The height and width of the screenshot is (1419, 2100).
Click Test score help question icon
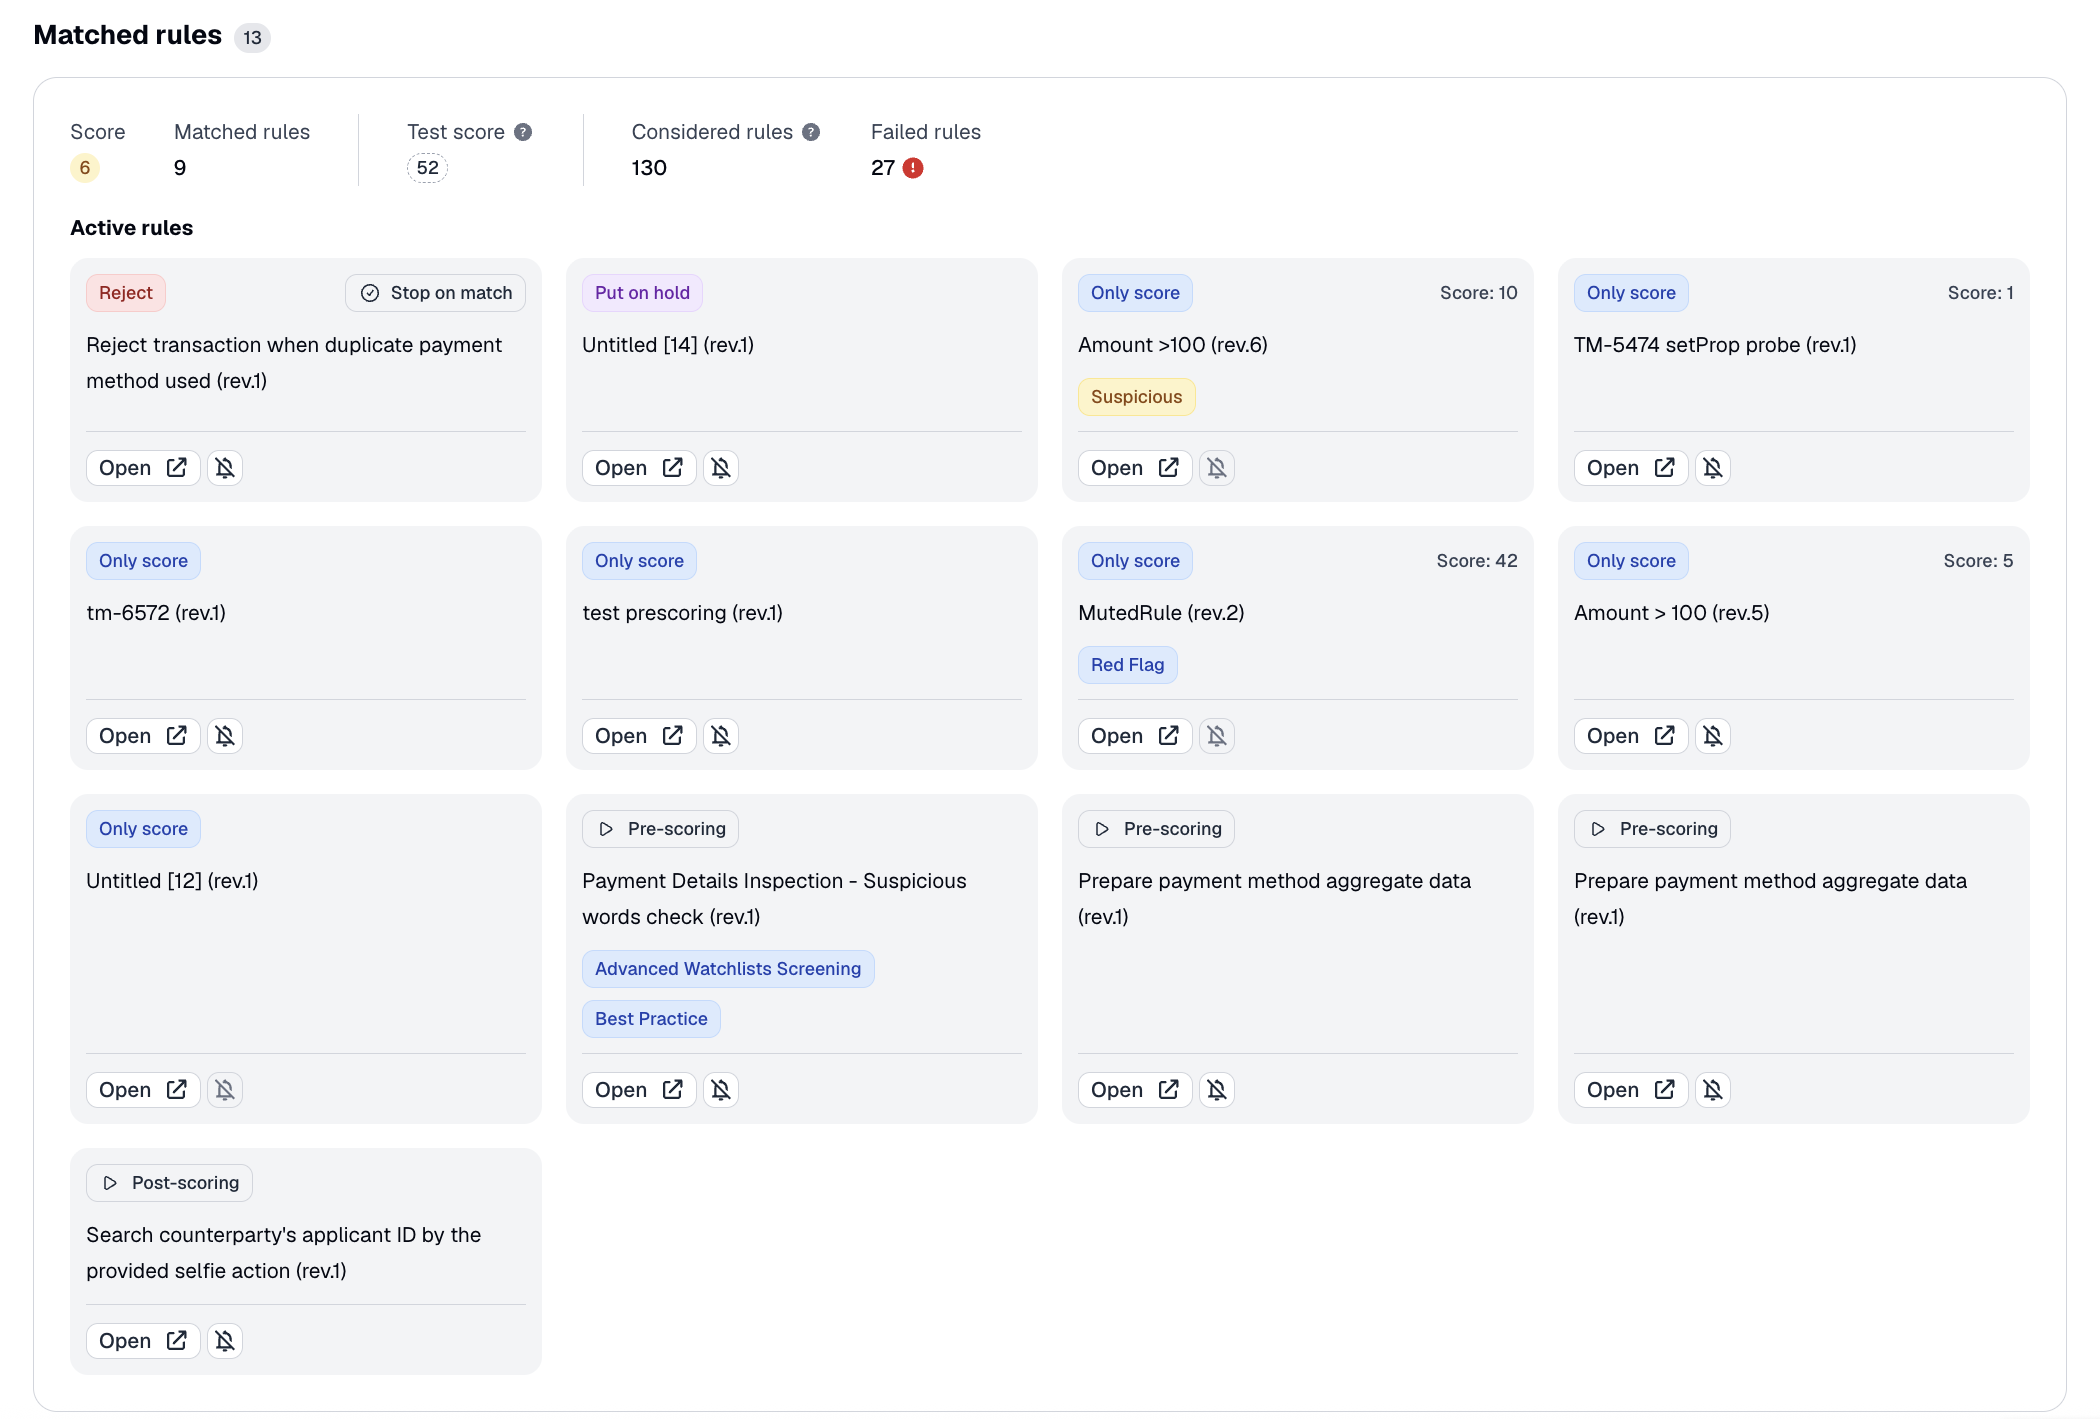(x=523, y=132)
